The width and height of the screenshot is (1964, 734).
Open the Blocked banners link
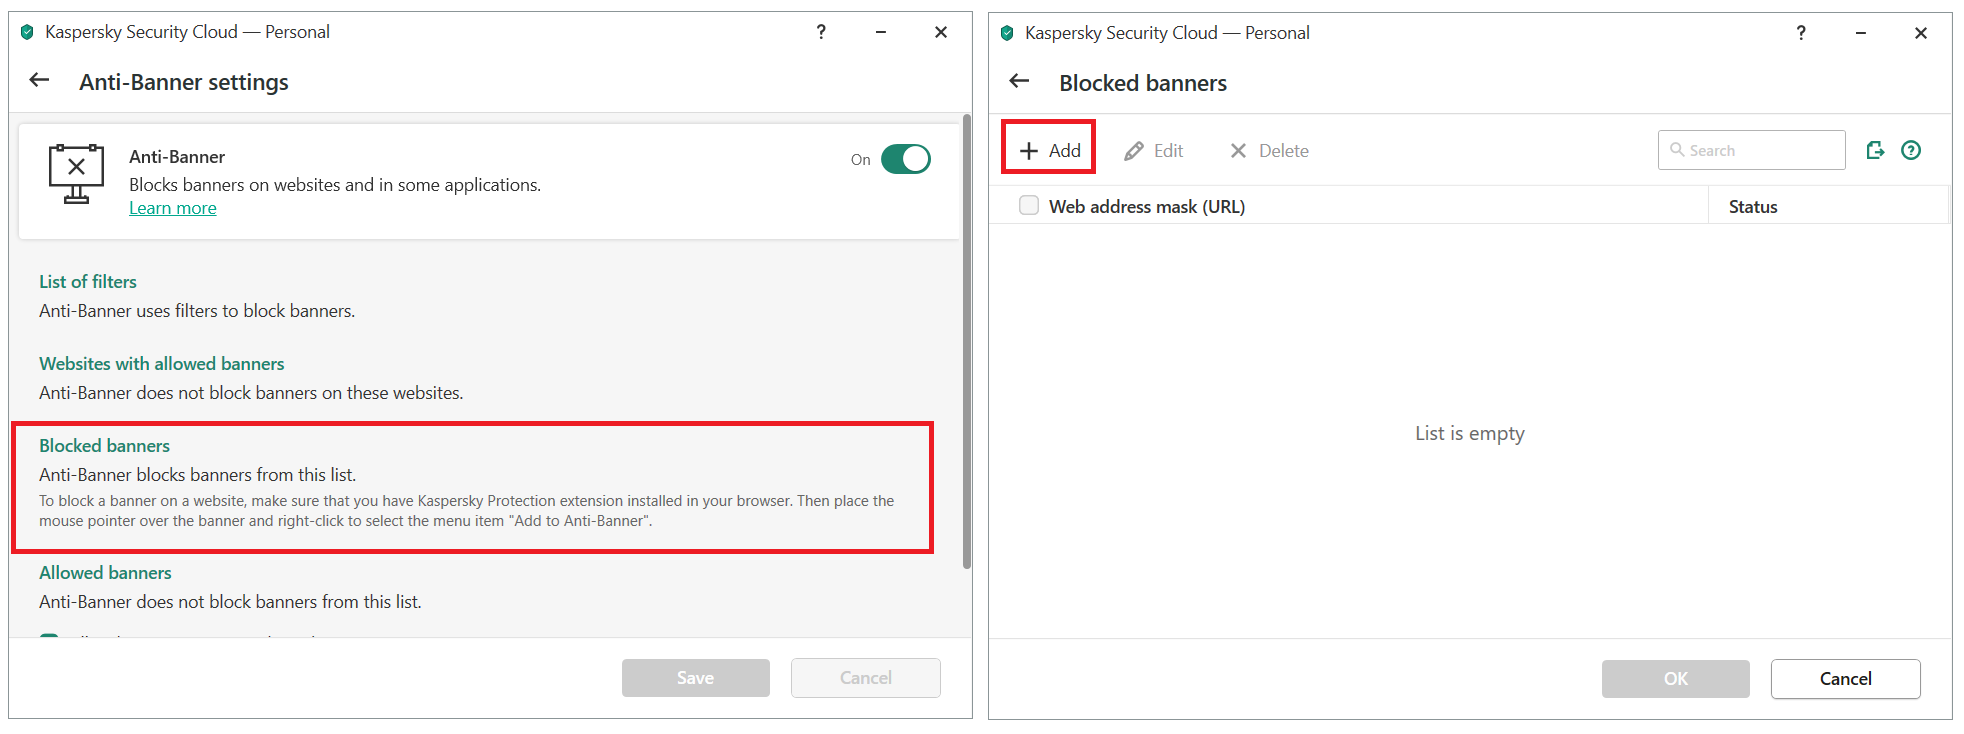(x=105, y=446)
